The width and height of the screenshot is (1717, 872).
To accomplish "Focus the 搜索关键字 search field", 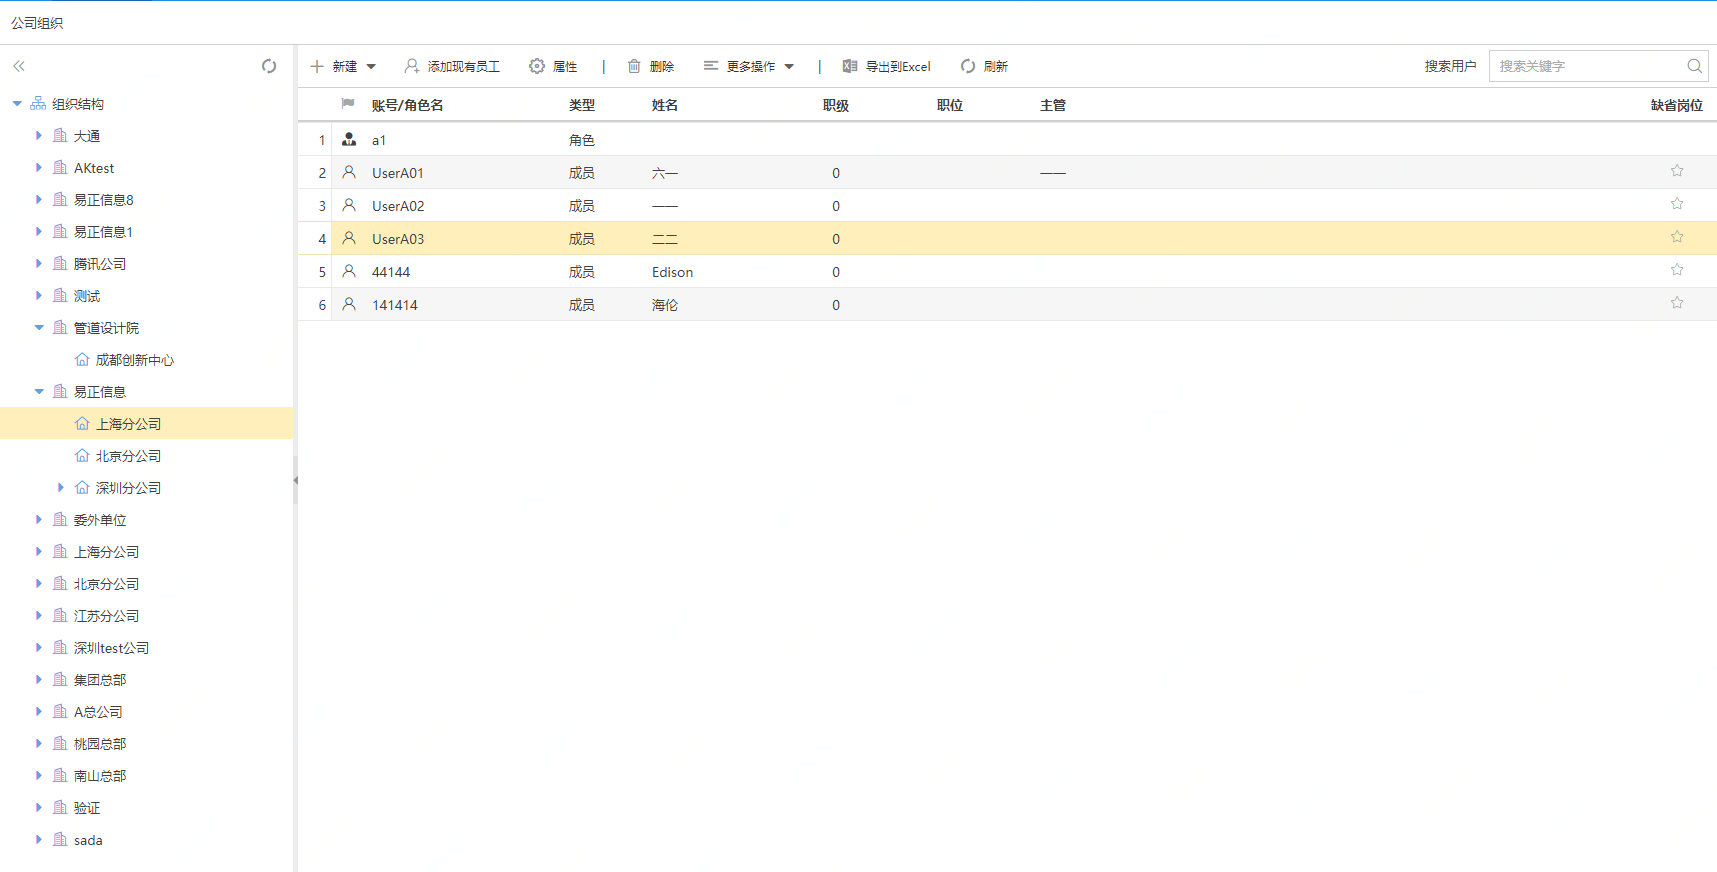I will click(x=1588, y=66).
